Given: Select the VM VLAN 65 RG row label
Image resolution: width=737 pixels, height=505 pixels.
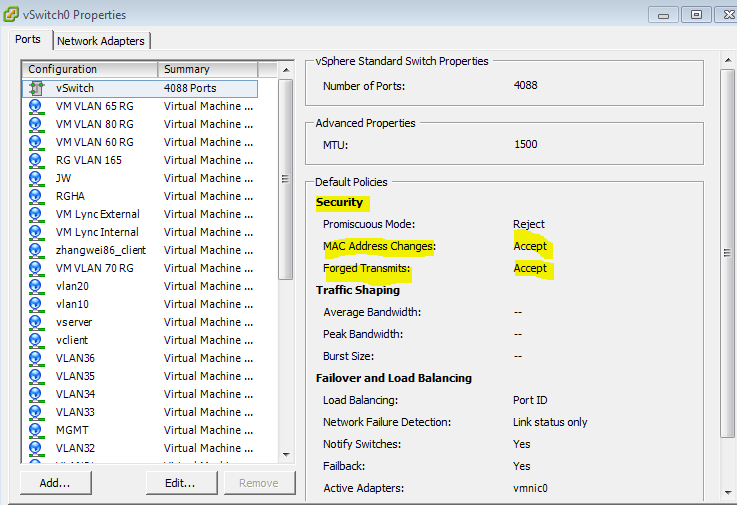Looking at the screenshot, I should pos(94,106).
